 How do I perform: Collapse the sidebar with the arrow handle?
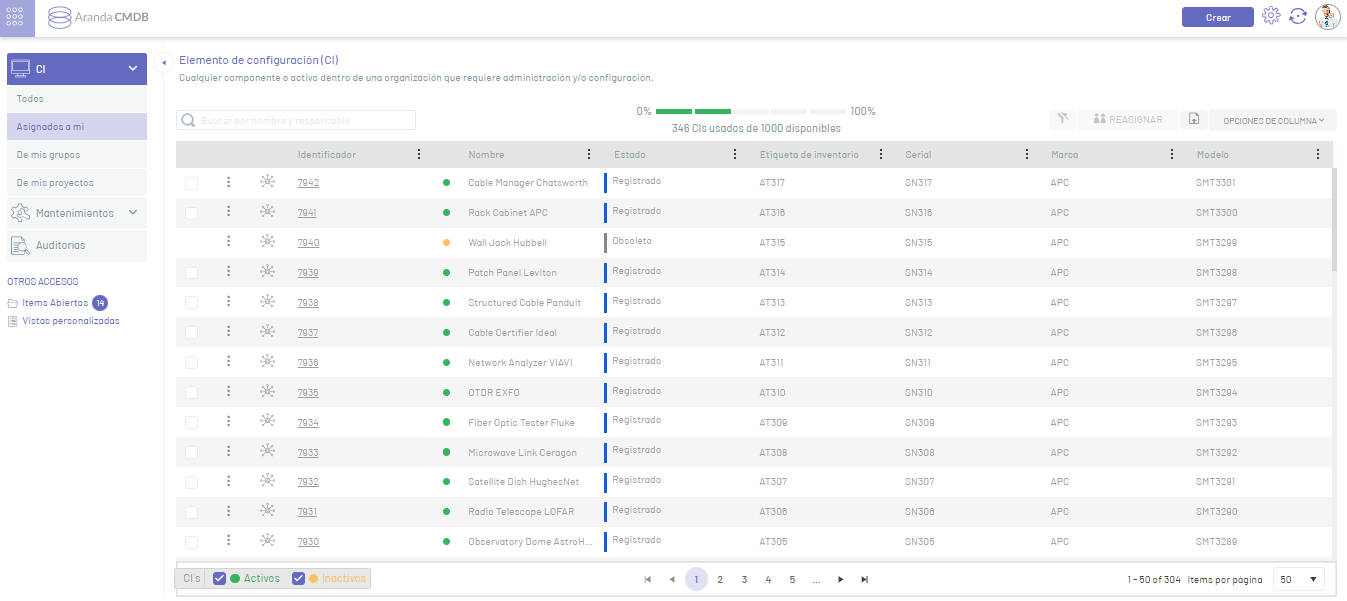(163, 64)
